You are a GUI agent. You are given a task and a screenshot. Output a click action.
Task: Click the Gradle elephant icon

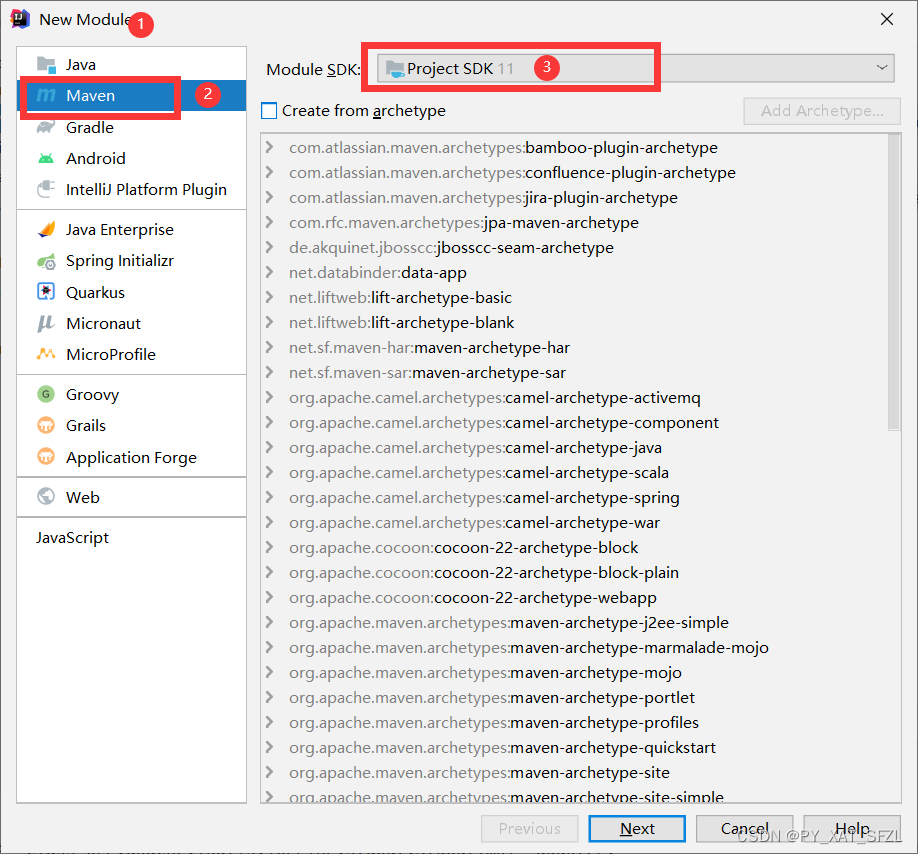click(x=46, y=127)
